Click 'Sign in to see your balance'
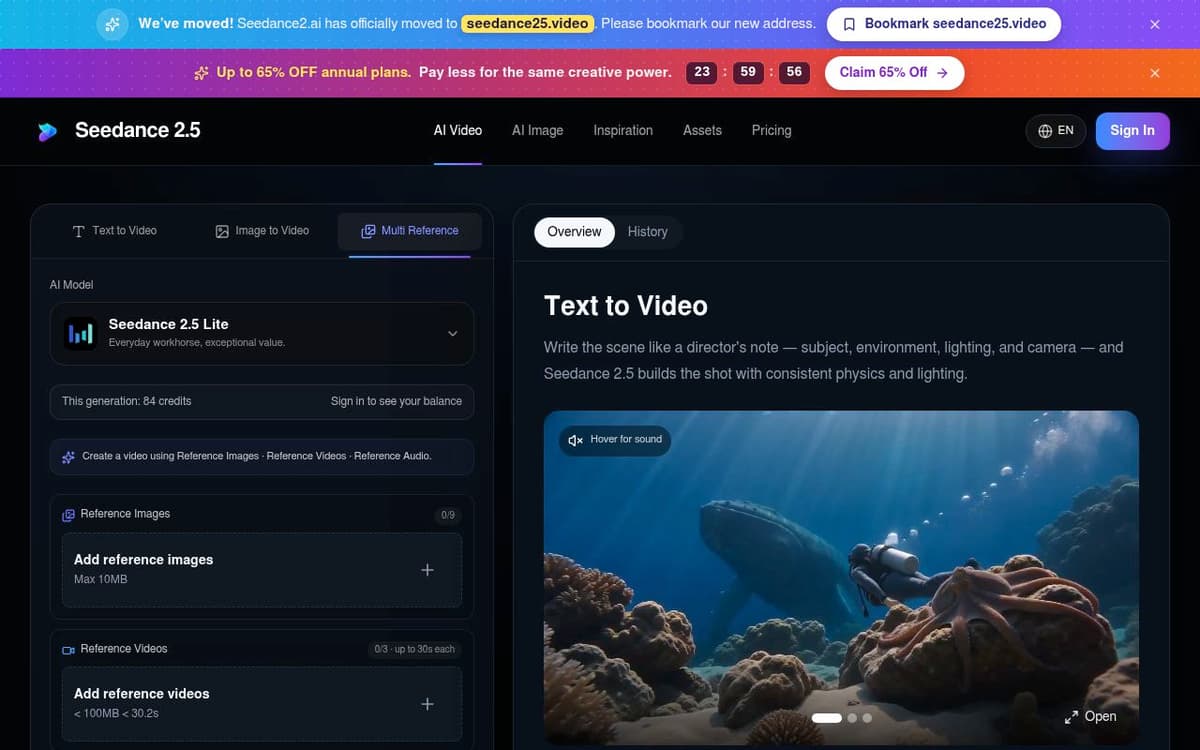This screenshot has width=1200, height=750. tap(396, 401)
